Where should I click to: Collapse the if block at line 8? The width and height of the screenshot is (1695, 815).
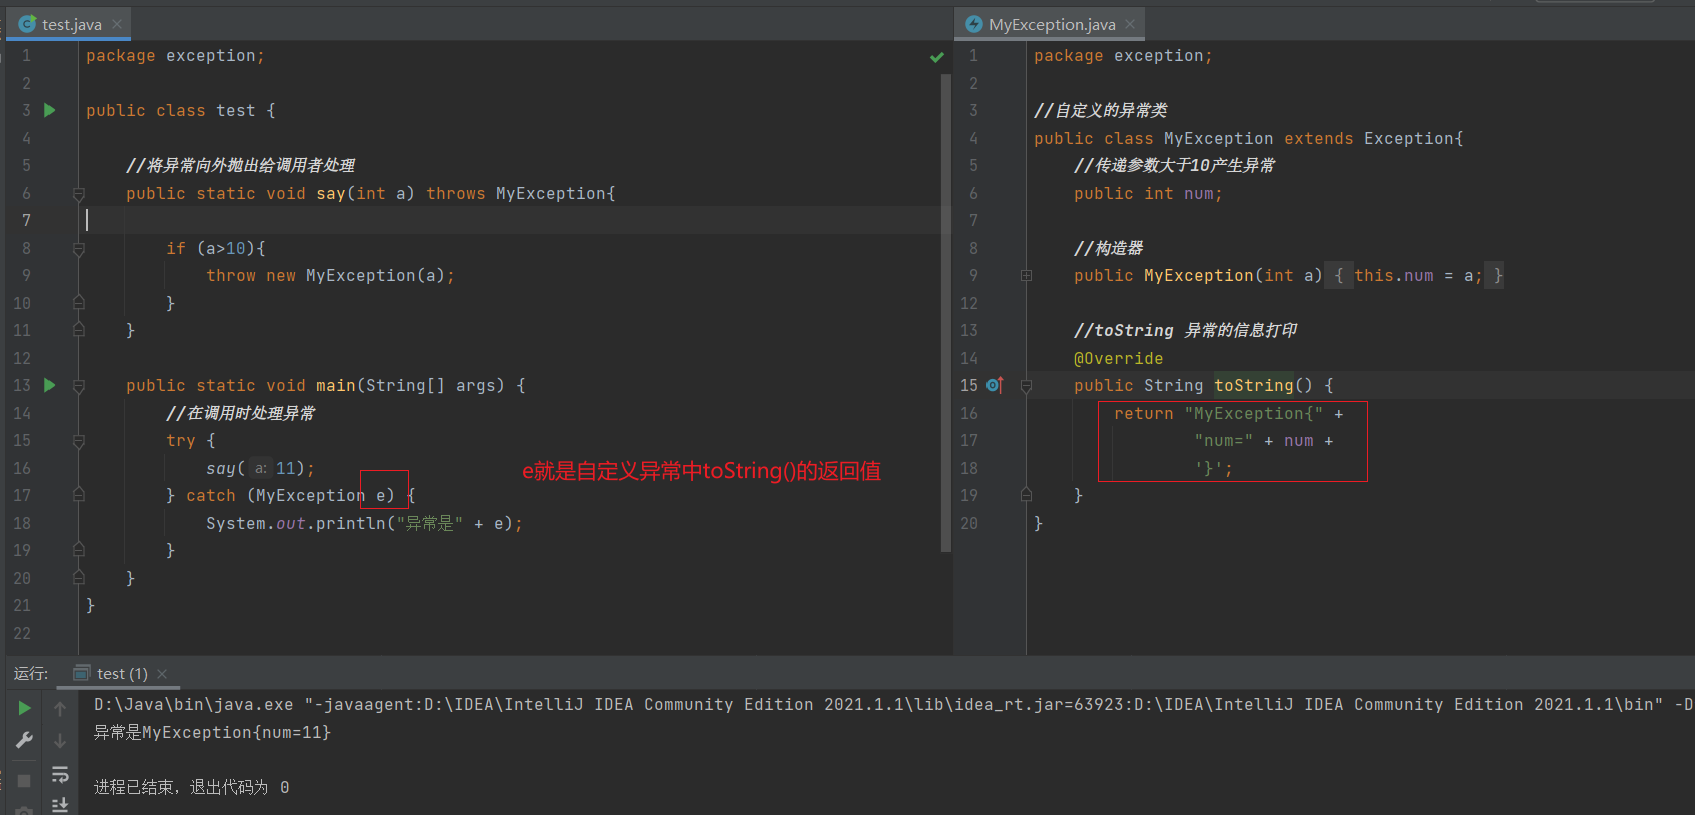click(79, 249)
